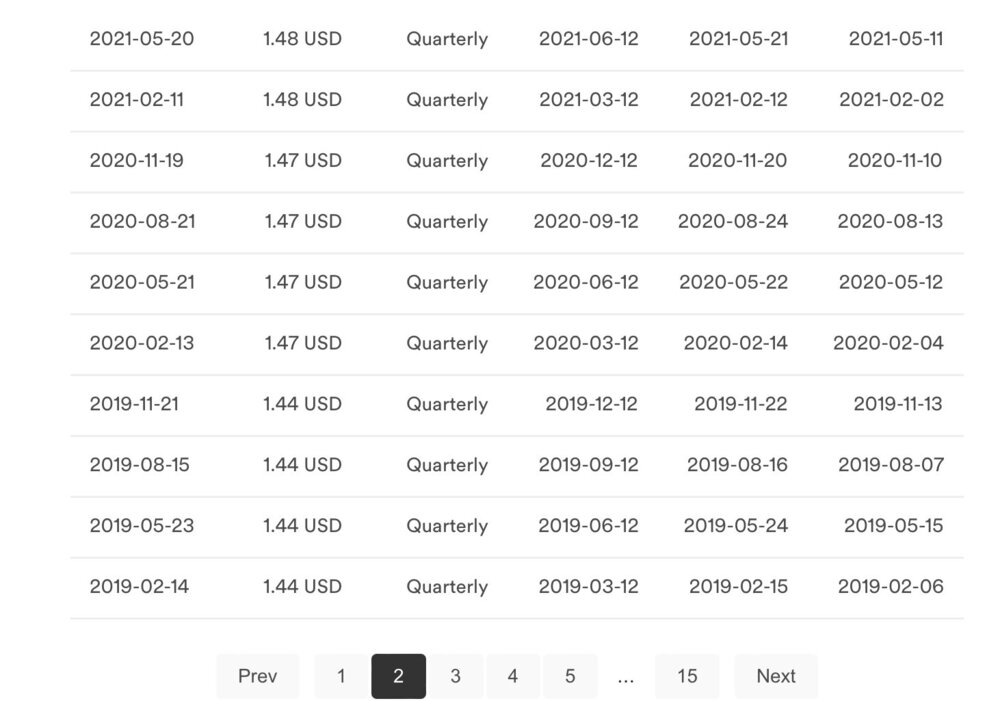The width and height of the screenshot is (1000, 701).
Task: Go to page 1
Action: click(x=341, y=676)
